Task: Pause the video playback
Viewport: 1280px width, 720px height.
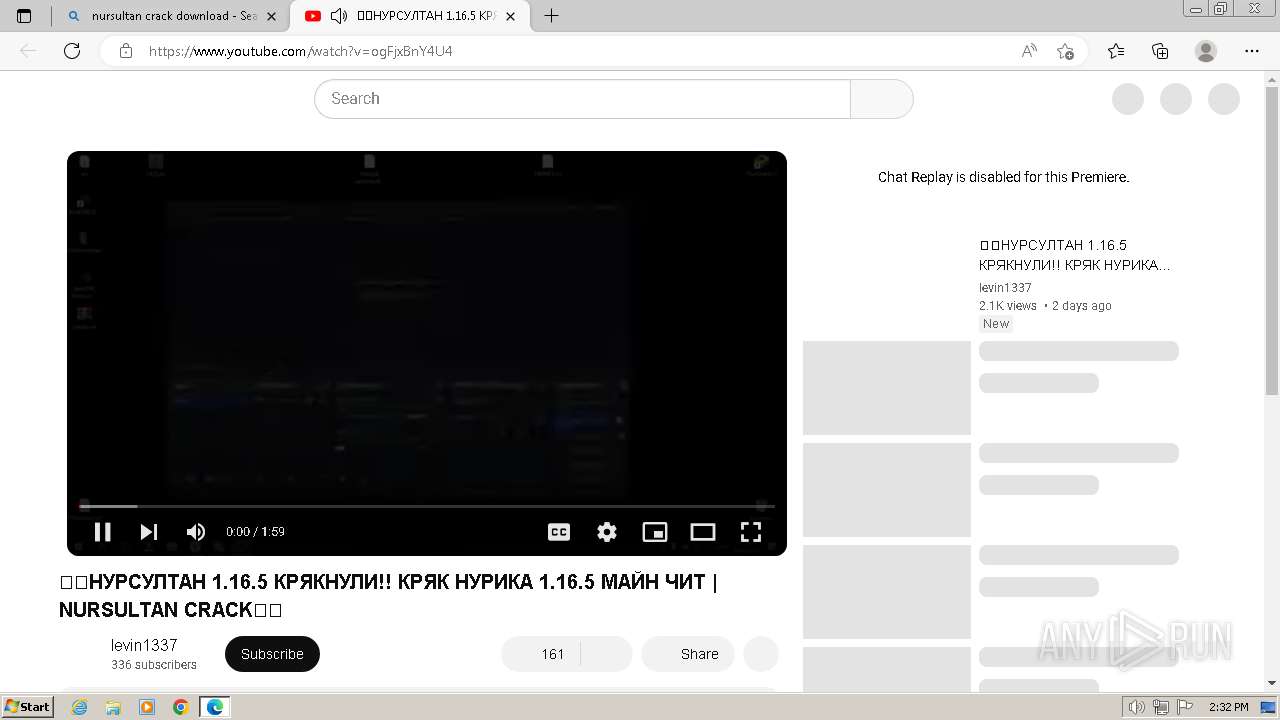Action: [x=102, y=532]
